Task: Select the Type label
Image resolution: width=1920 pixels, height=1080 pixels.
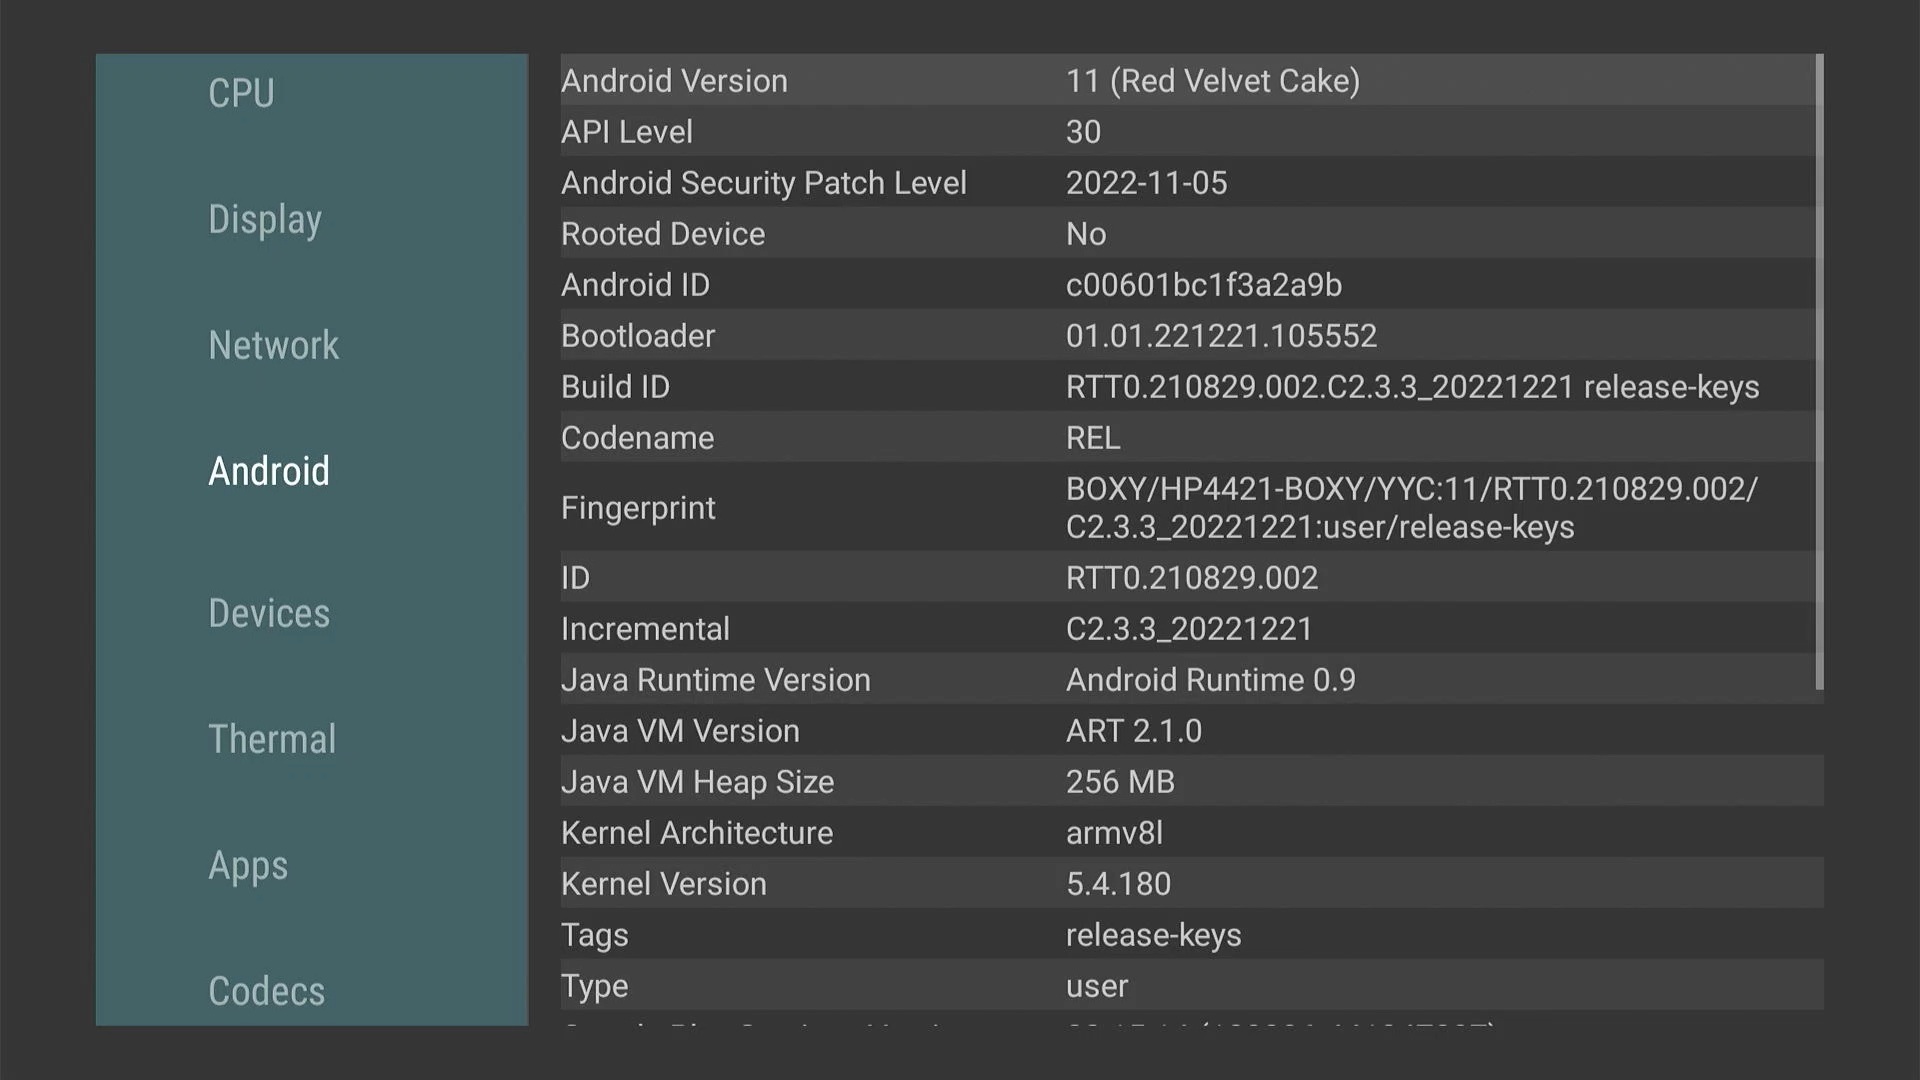Action: 594,987
